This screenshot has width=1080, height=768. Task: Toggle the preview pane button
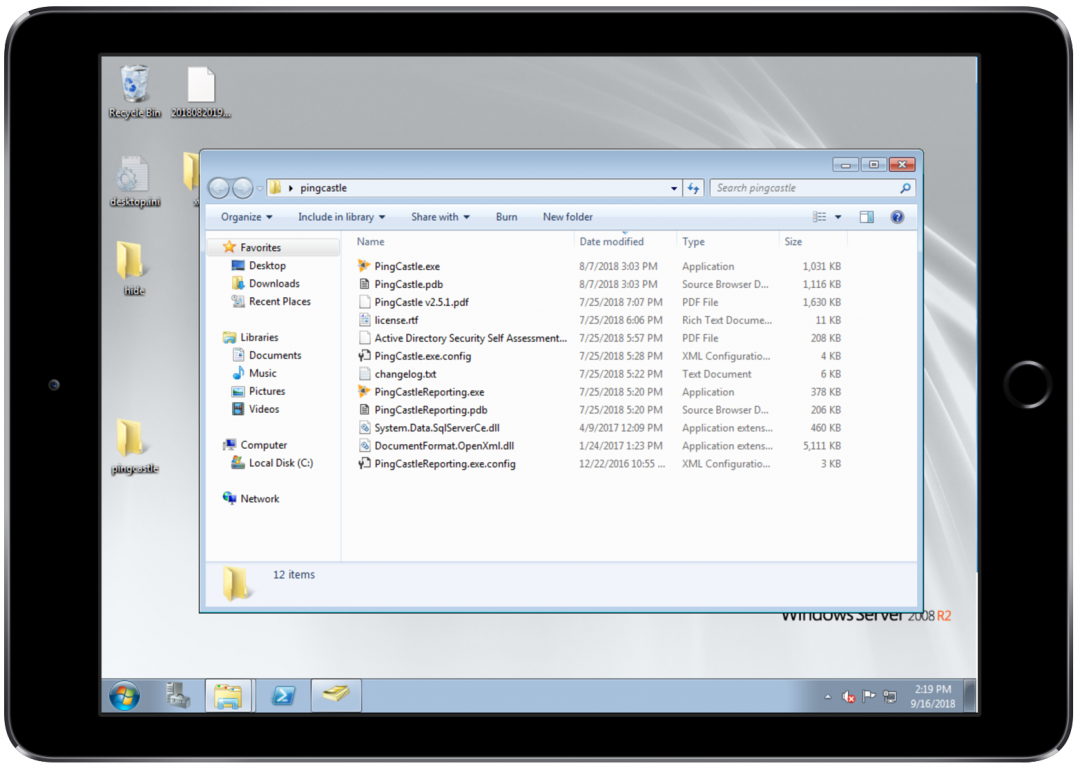(x=867, y=217)
